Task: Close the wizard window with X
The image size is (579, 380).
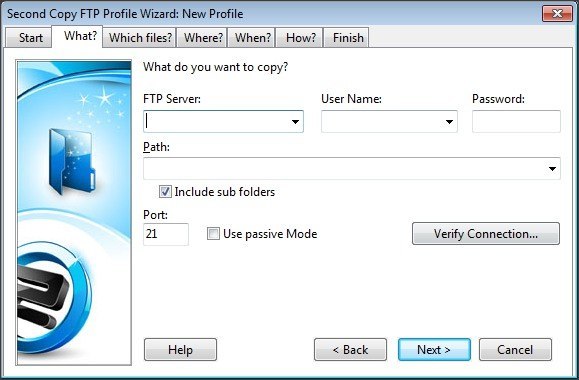Action: [x=557, y=14]
